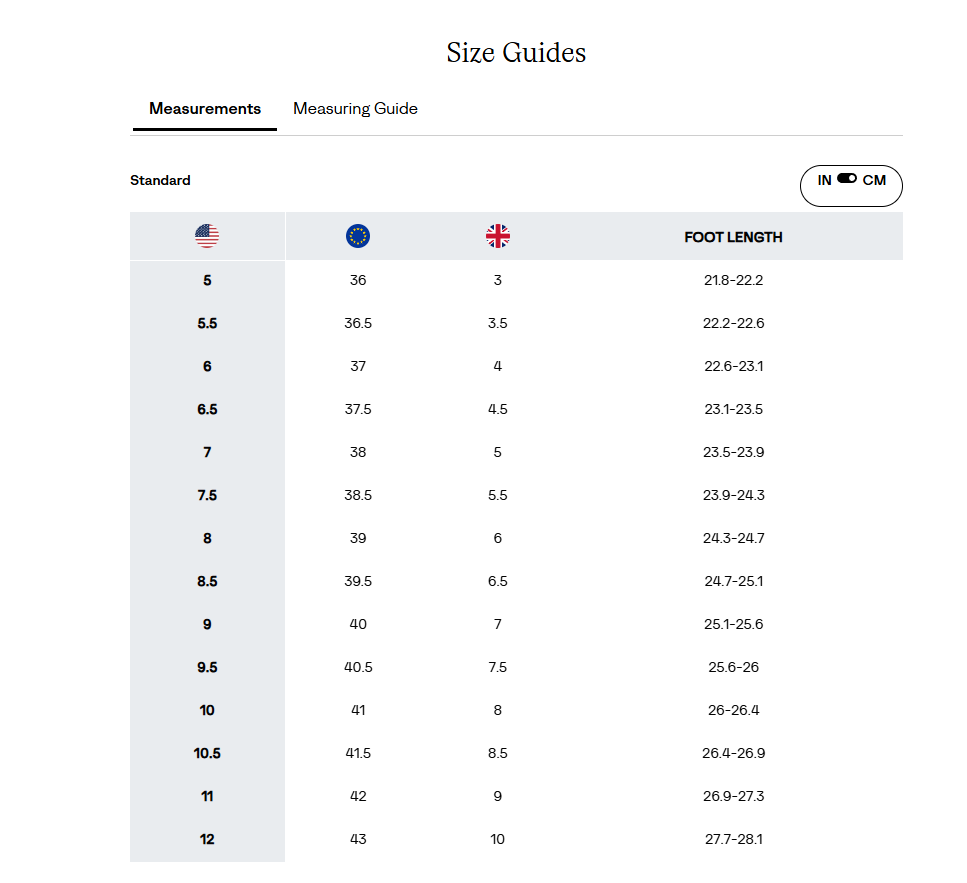
Task: Click UK size 6.5 value
Action: 498,581
